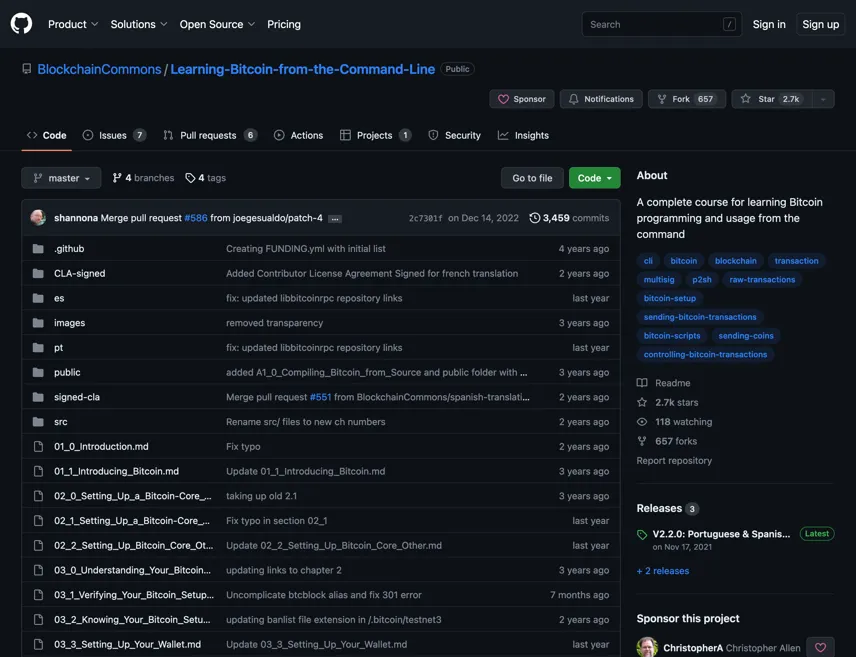The width and height of the screenshot is (856, 657).
Task: Open the star lists dropdown arrow
Action: pos(823,99)
